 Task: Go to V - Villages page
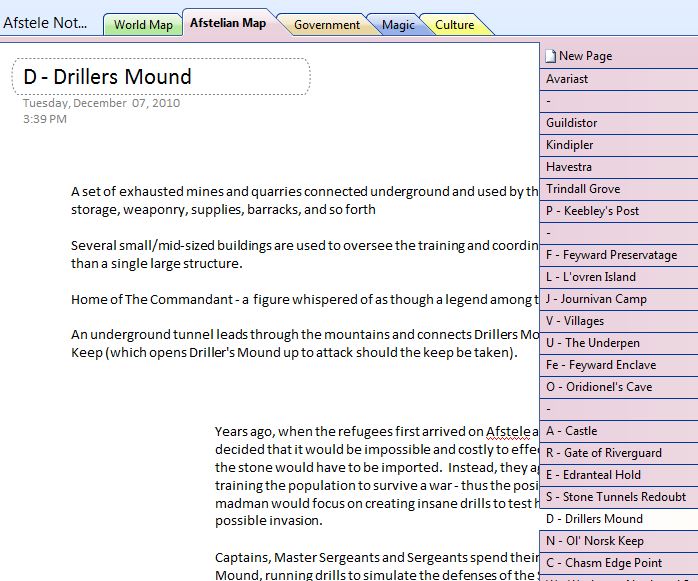pos(619,321)
